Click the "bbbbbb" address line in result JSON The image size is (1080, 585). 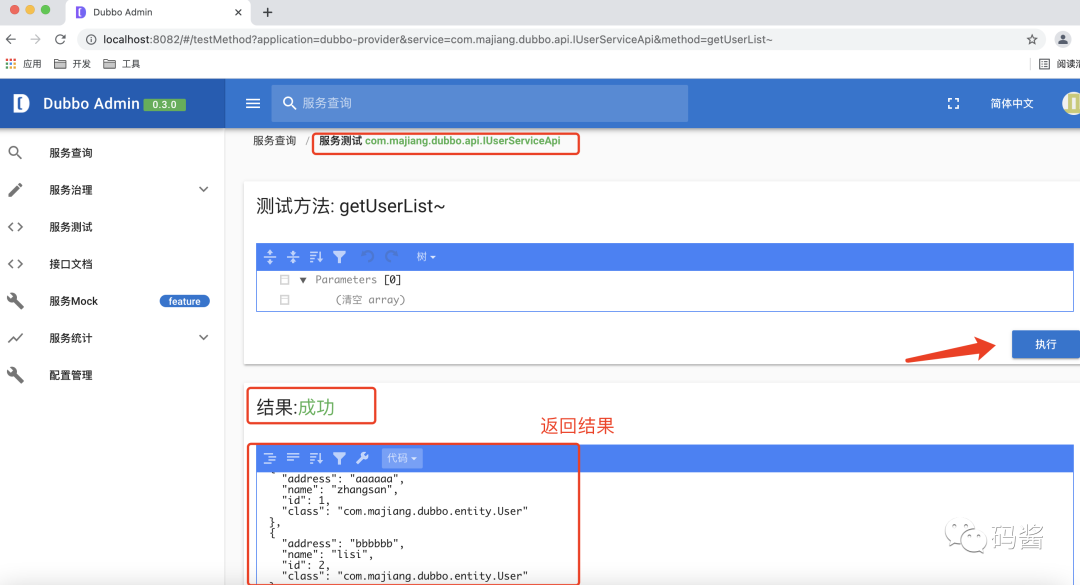pos(342,544)
